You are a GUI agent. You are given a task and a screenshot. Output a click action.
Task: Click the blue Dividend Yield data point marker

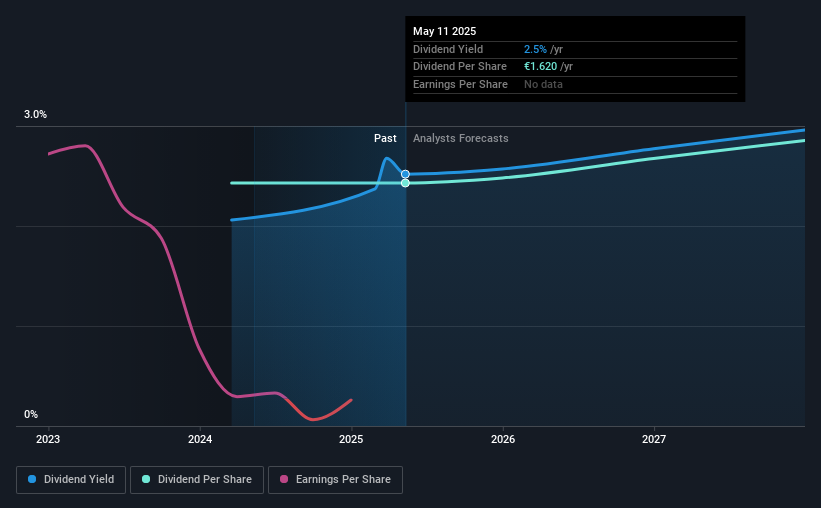tap(405, 174)
